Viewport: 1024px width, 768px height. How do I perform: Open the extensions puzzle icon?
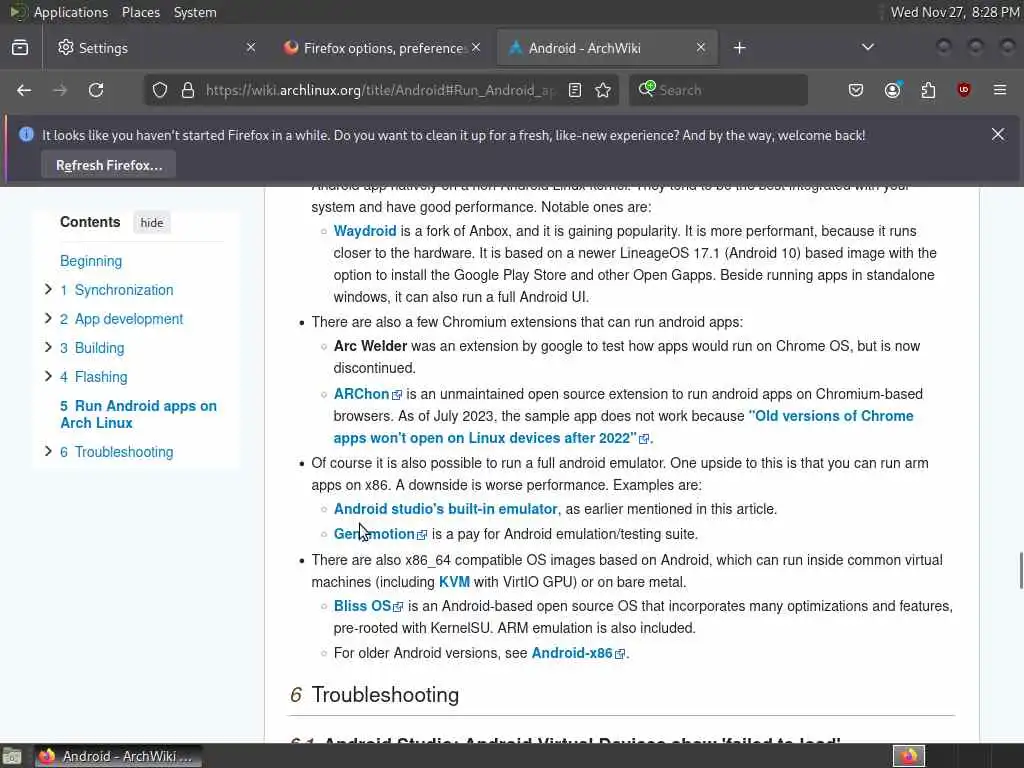928,90
